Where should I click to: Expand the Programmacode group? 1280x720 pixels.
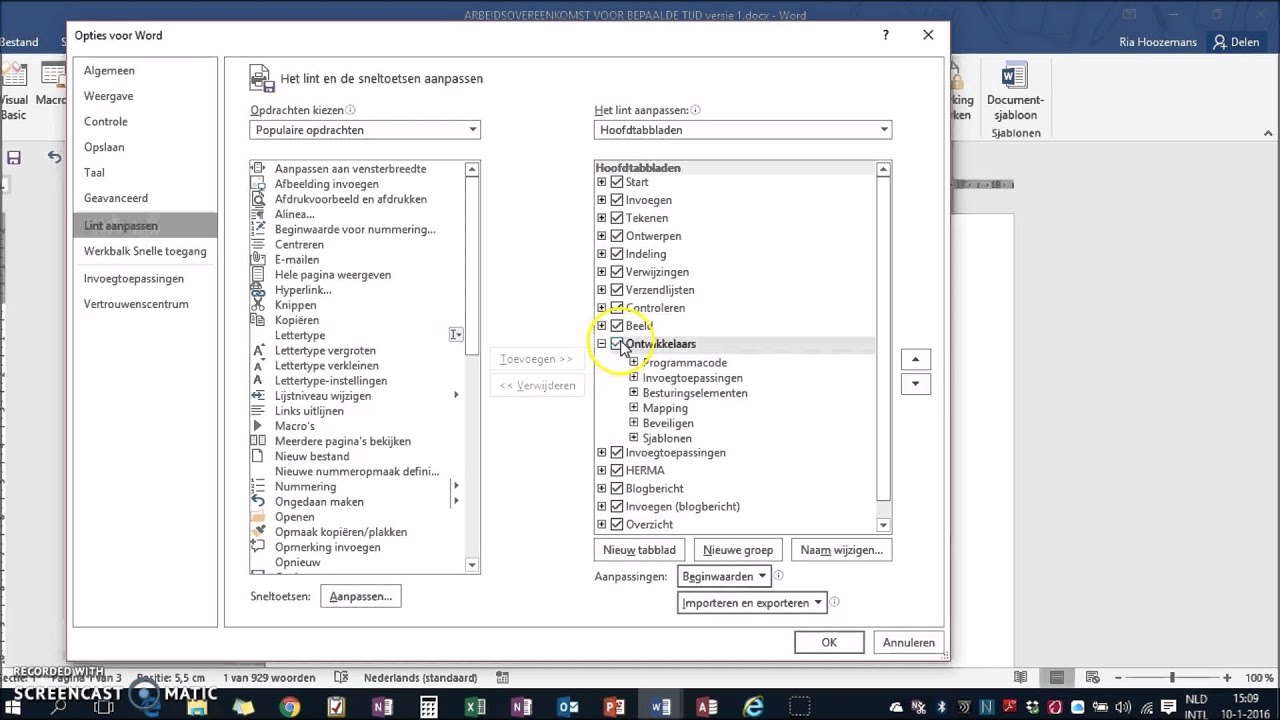pos(634,363)
